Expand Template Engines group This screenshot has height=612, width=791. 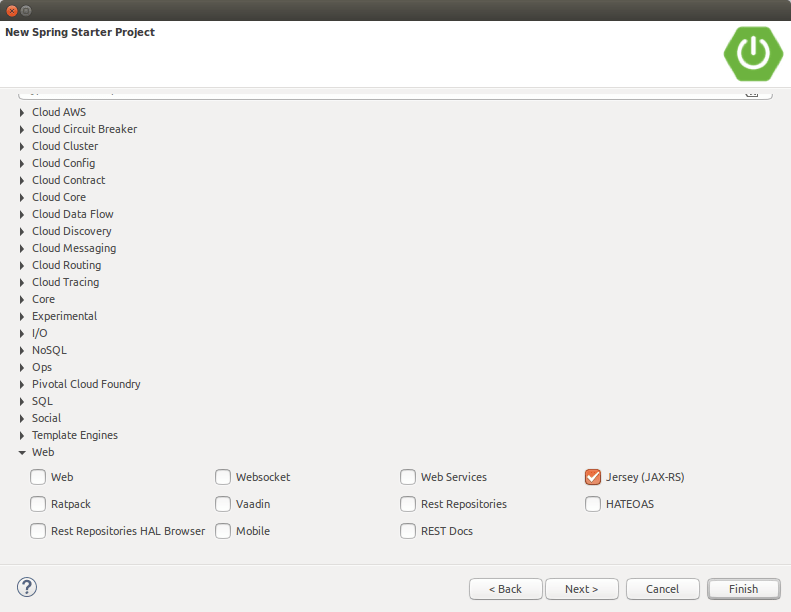[22, 435]
